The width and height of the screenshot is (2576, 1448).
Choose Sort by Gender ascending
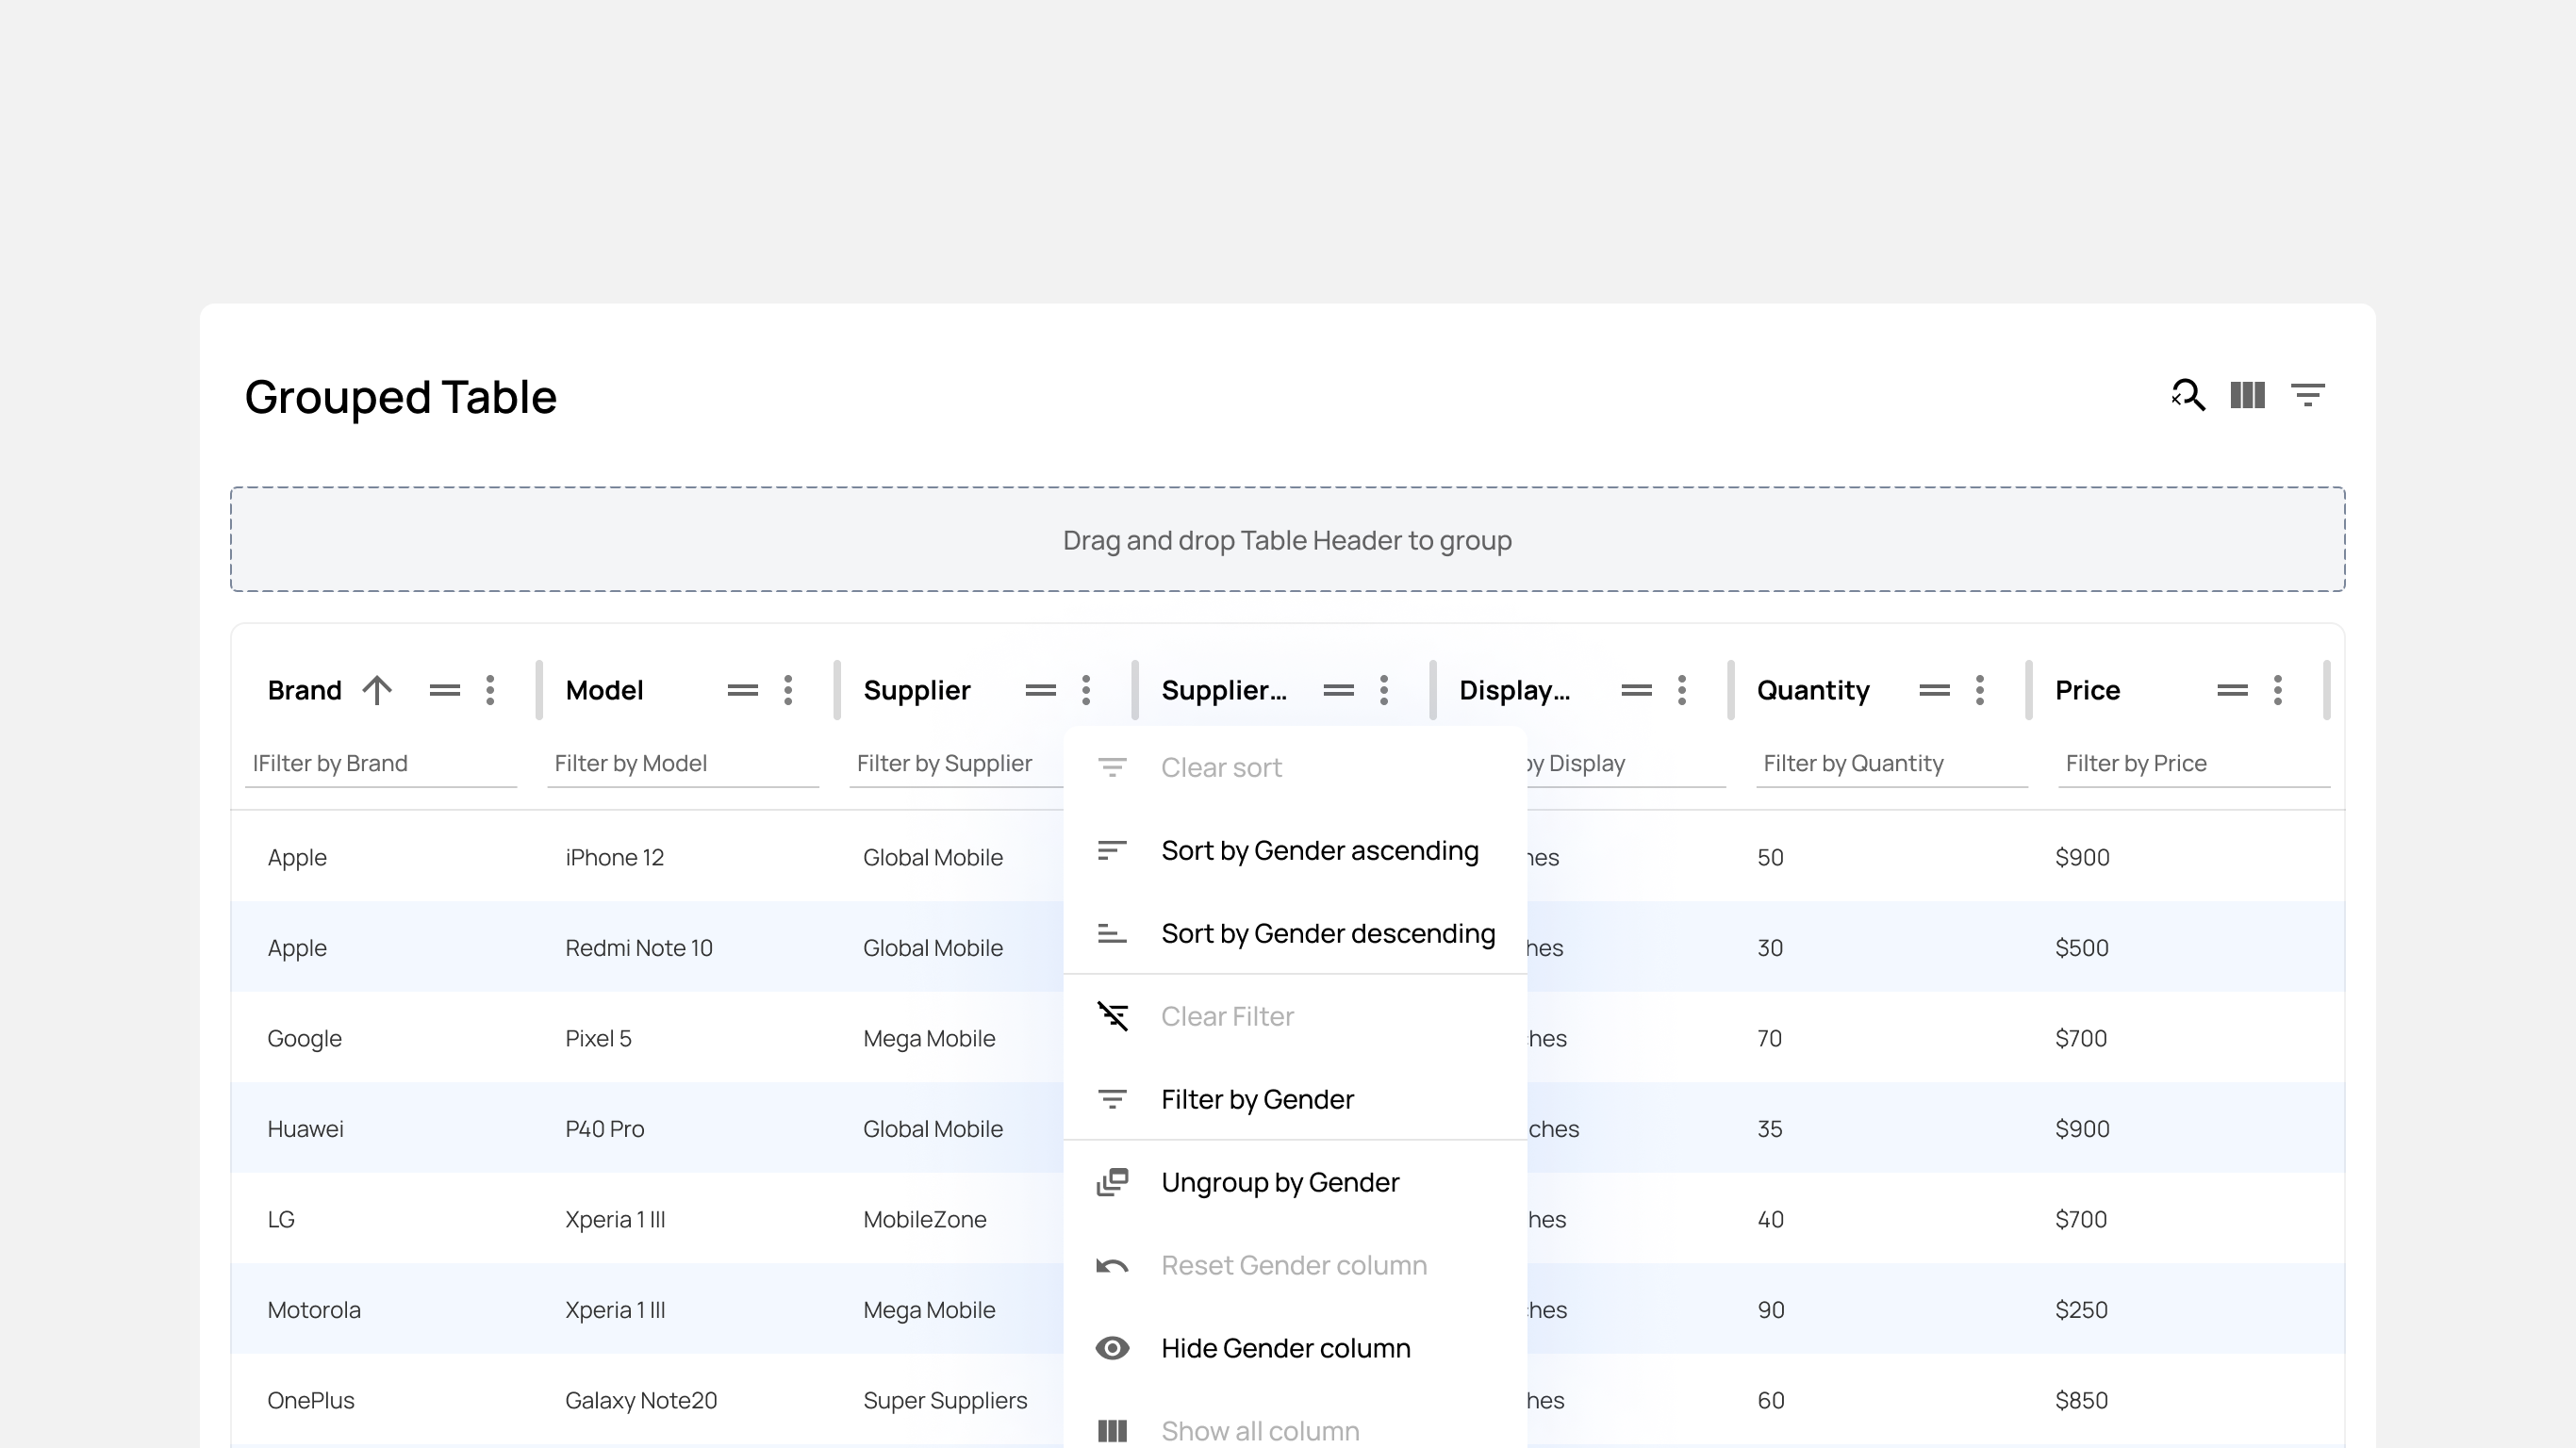pos(1295,850)
